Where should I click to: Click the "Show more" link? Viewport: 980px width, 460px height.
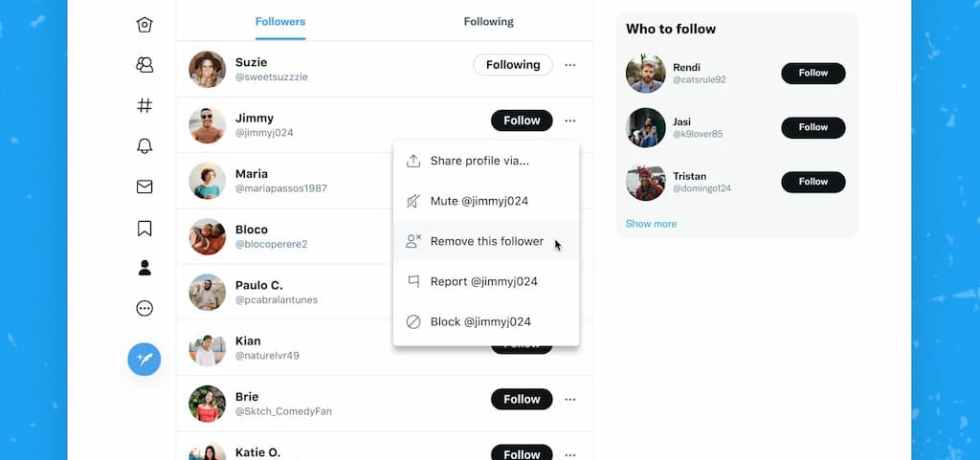coord(651,224)
